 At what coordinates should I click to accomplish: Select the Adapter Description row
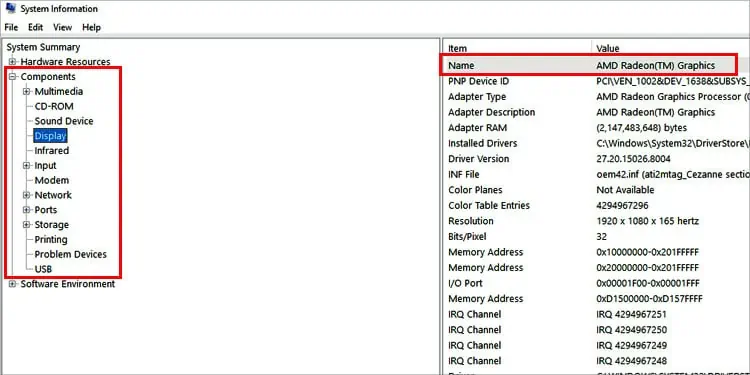click(596, 112)
